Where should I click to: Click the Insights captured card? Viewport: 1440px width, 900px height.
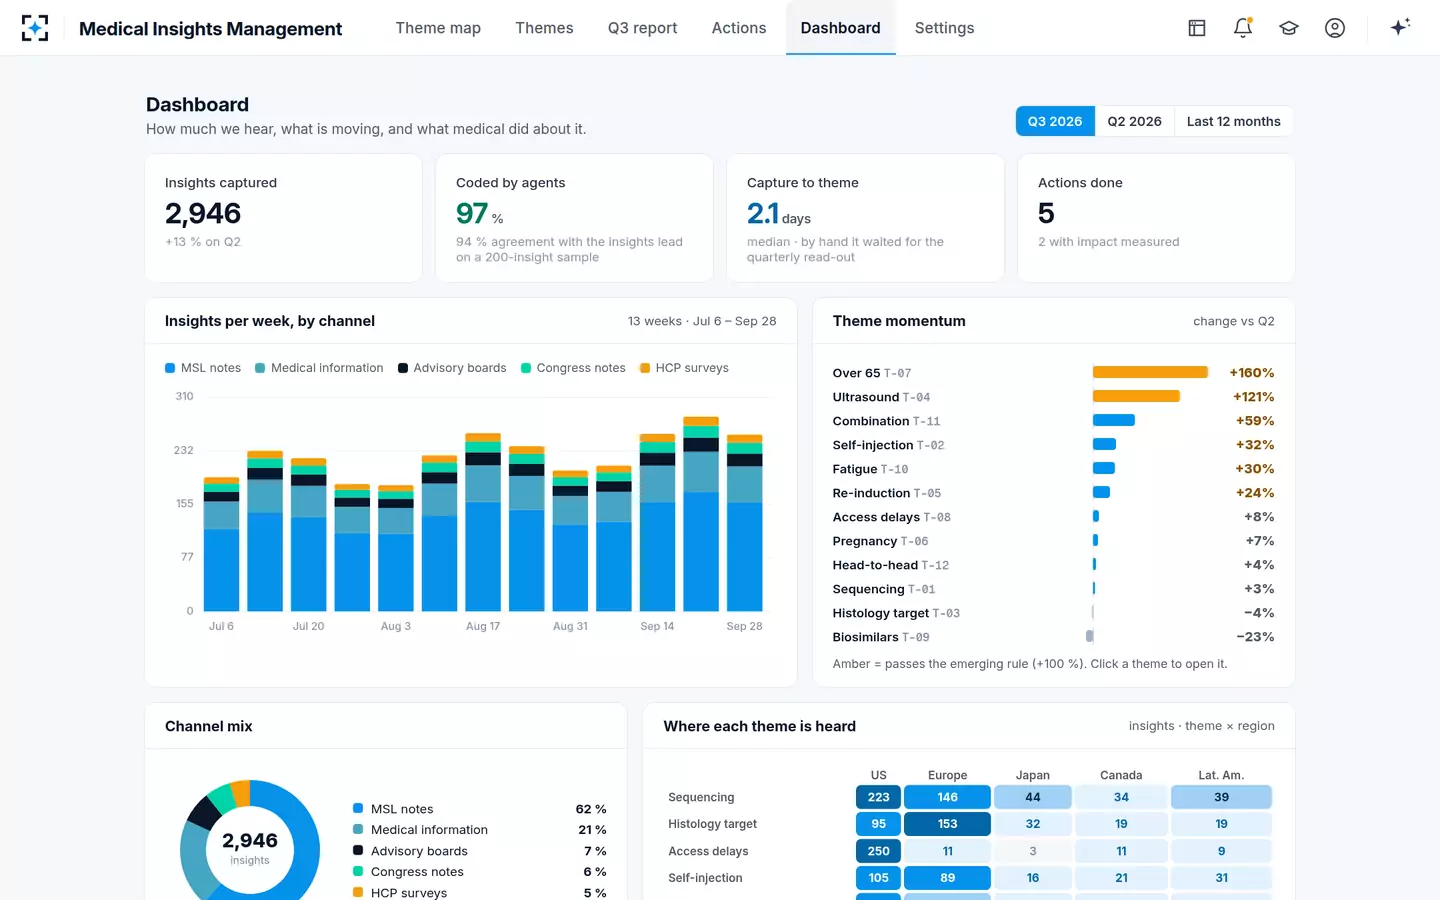point(284,218)
